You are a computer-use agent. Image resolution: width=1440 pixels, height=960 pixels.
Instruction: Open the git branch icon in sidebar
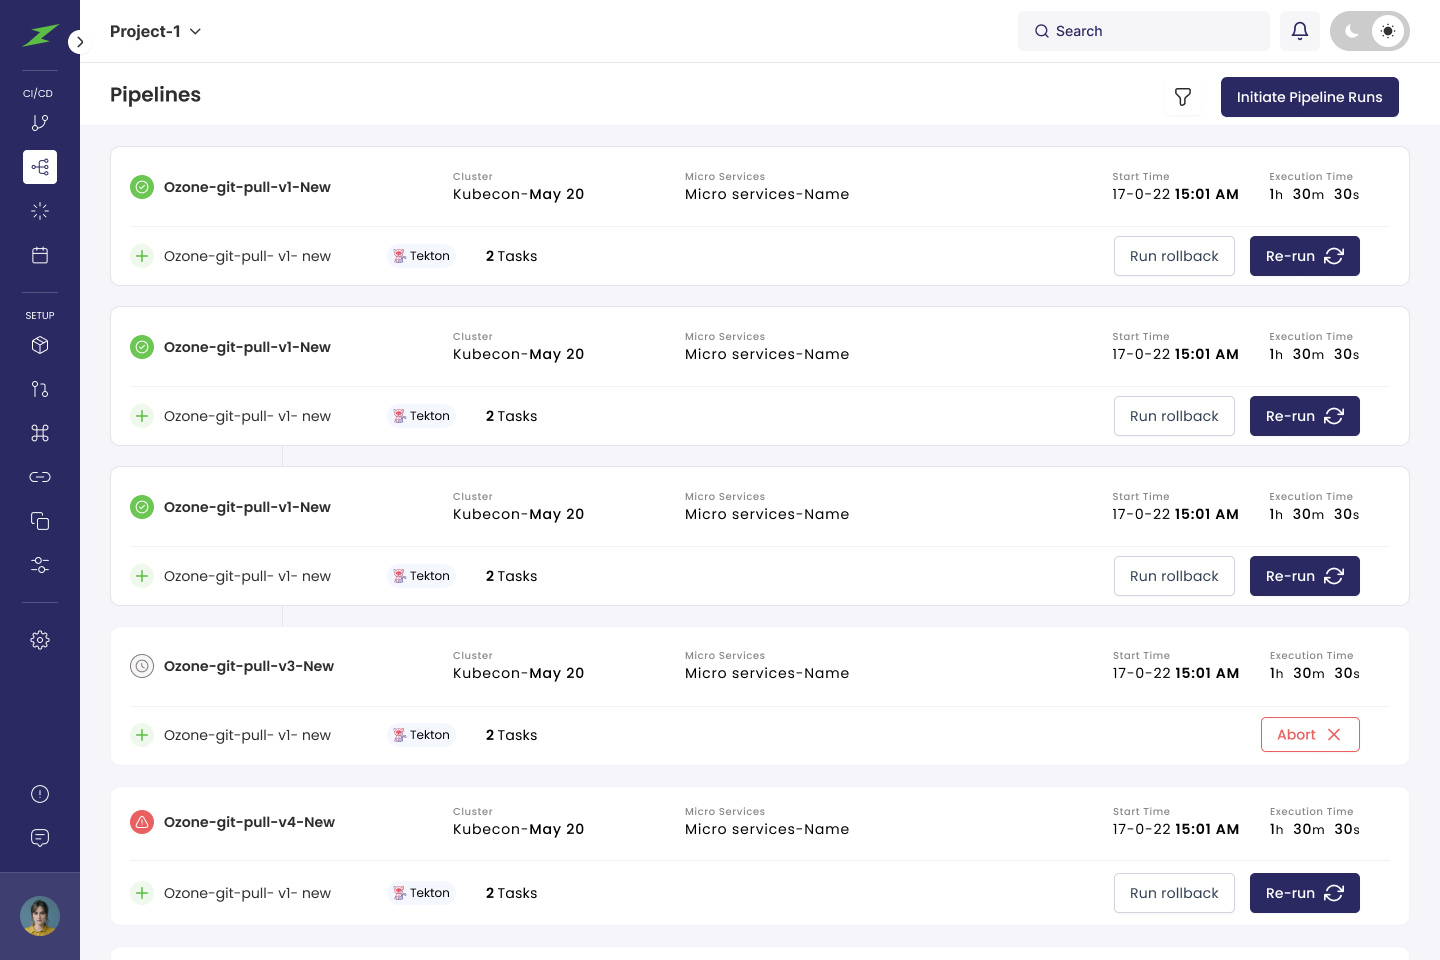pos(40,123)
